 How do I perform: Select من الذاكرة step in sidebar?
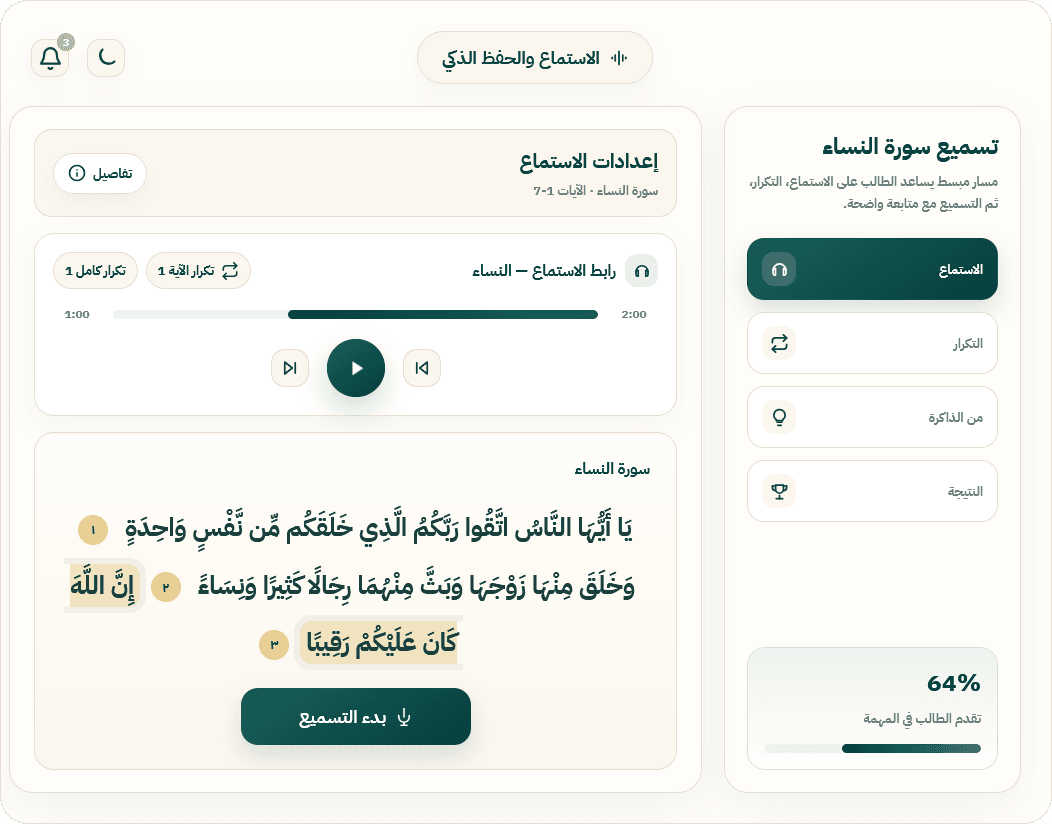pyautogui.click(x=872, y=417)
